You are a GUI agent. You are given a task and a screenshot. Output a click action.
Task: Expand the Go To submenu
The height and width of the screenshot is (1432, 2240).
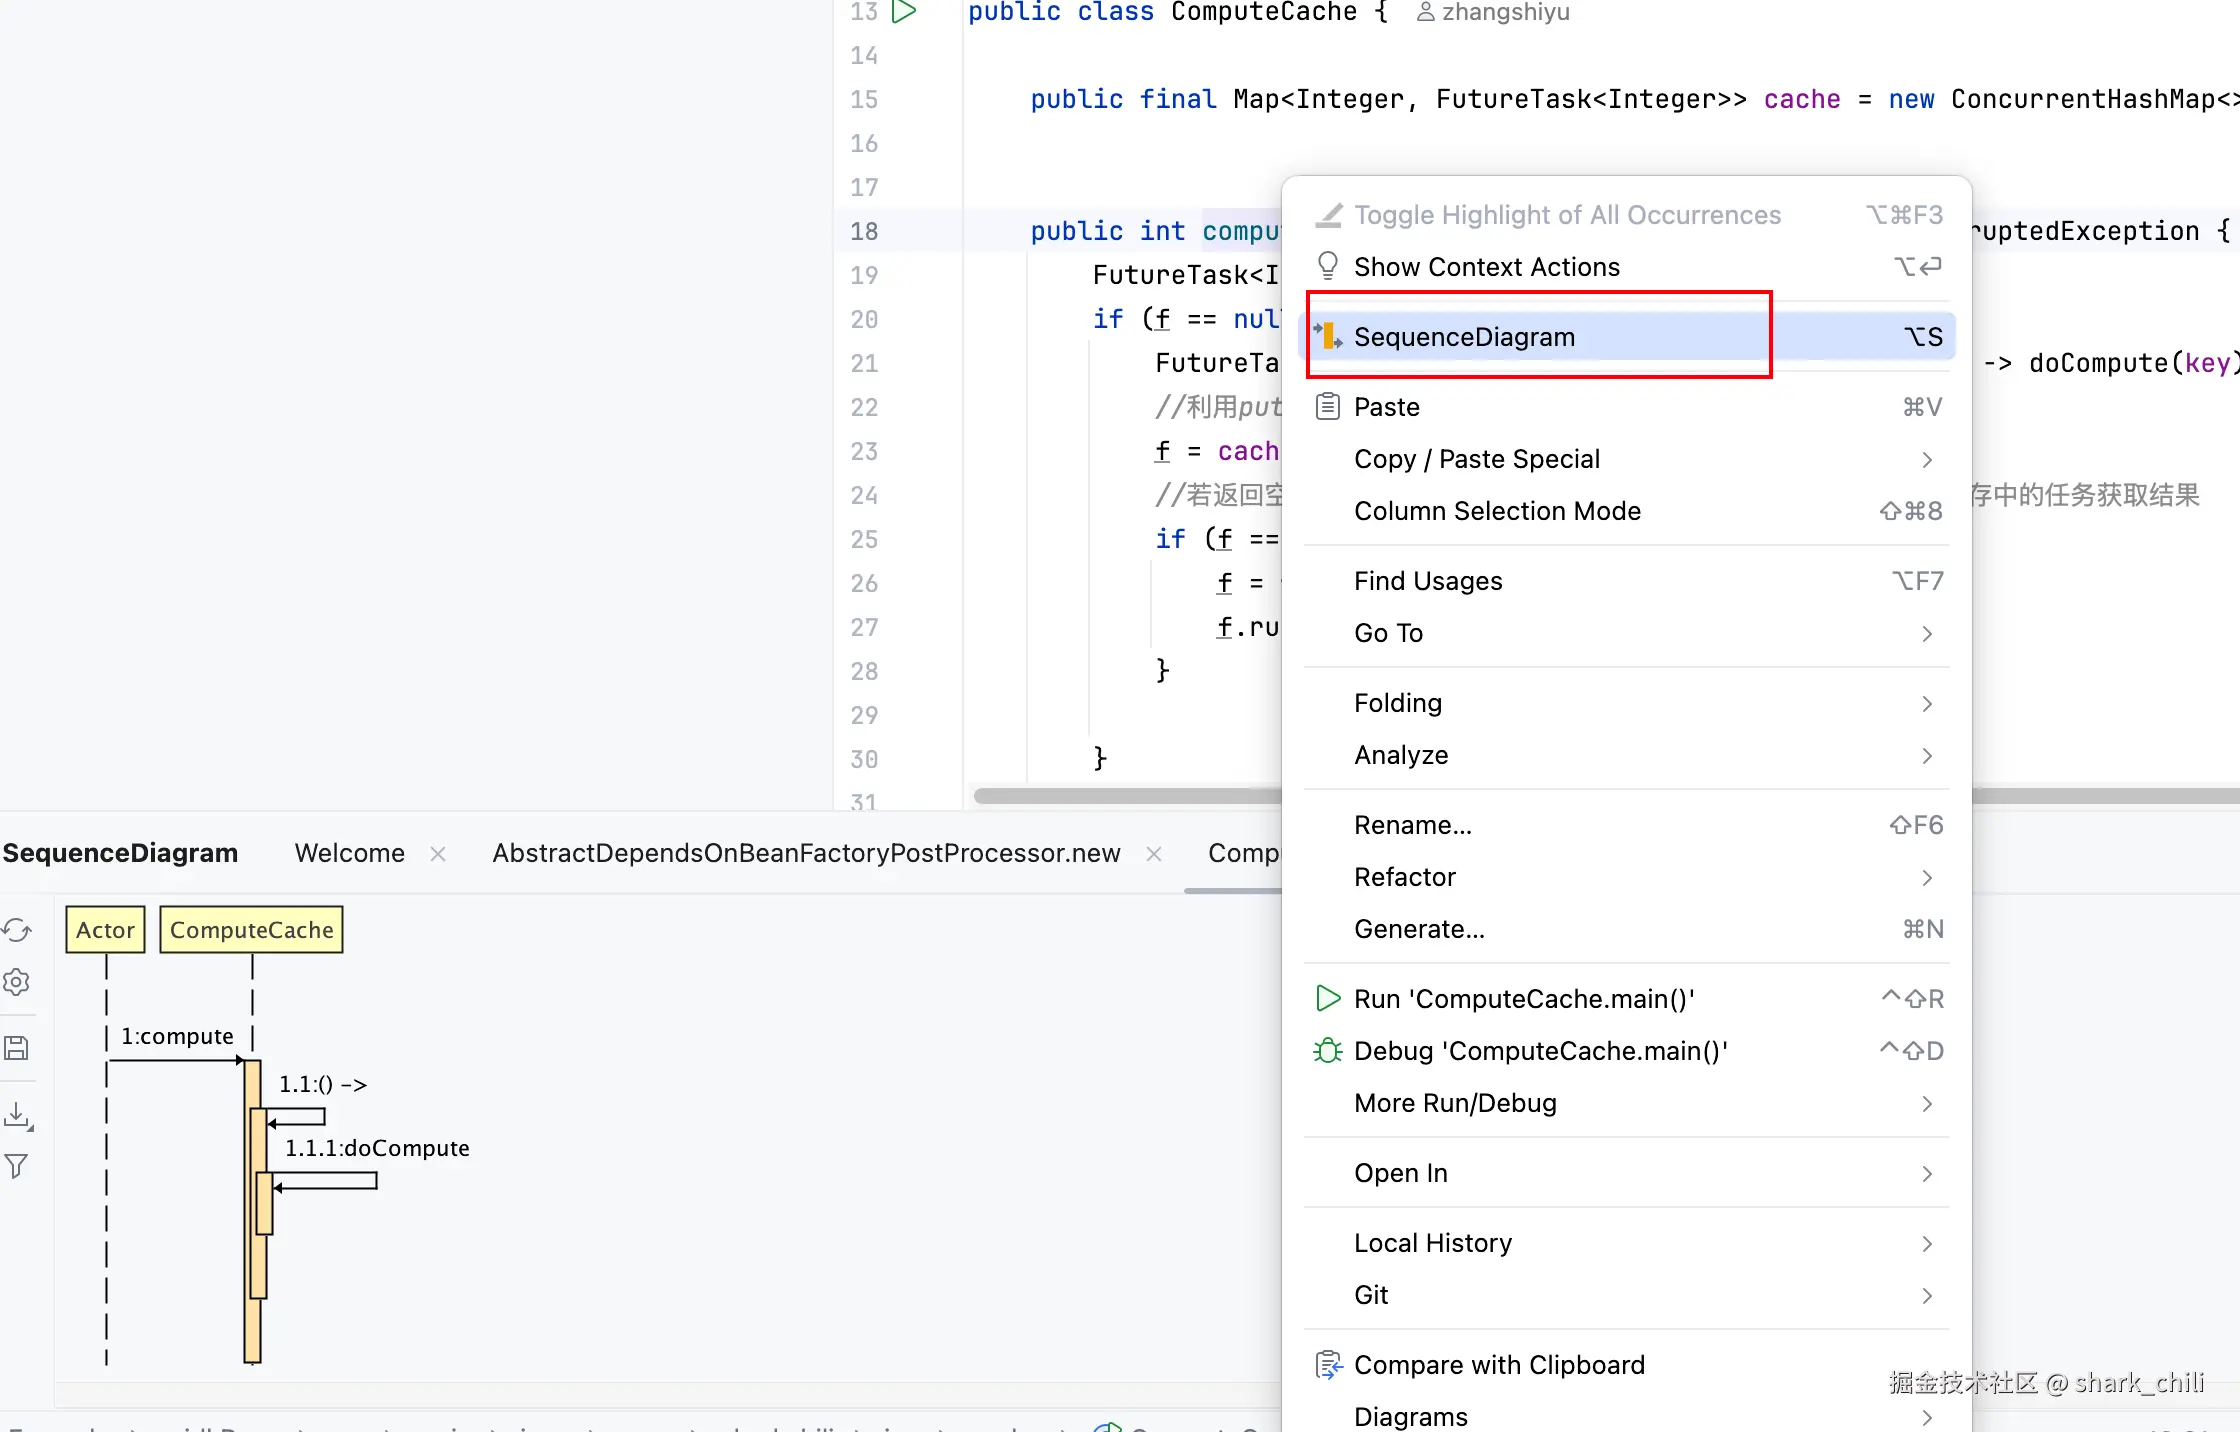click(1388, 633)
